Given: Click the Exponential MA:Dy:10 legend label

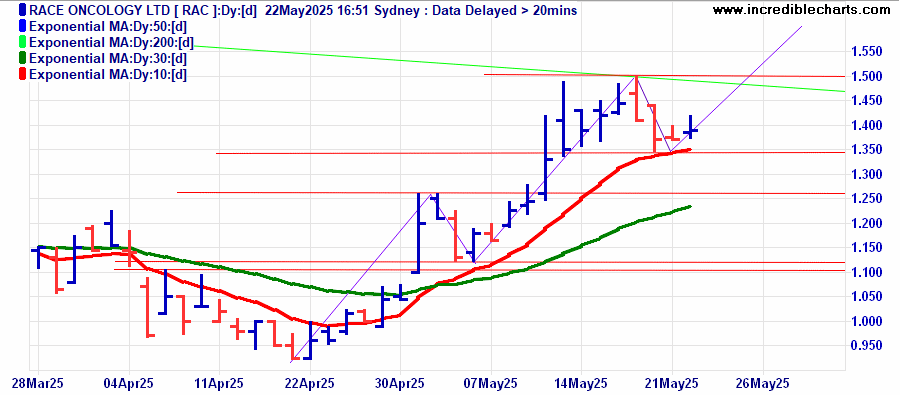Looking at the screenshot, I should (x=108, y=75).
